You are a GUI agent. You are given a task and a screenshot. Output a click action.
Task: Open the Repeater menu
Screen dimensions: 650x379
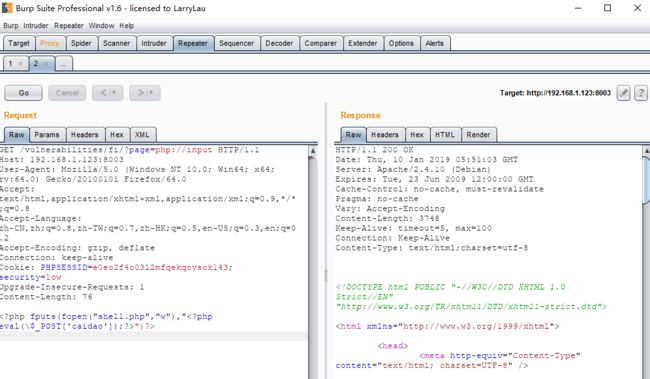point(69,26)
